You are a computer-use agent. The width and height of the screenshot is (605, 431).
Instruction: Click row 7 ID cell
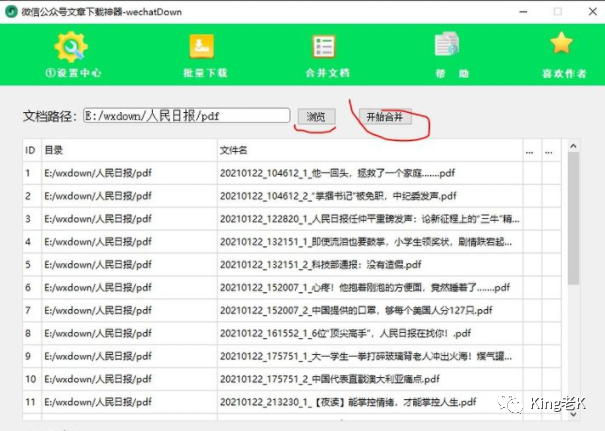tap(32, 310)
